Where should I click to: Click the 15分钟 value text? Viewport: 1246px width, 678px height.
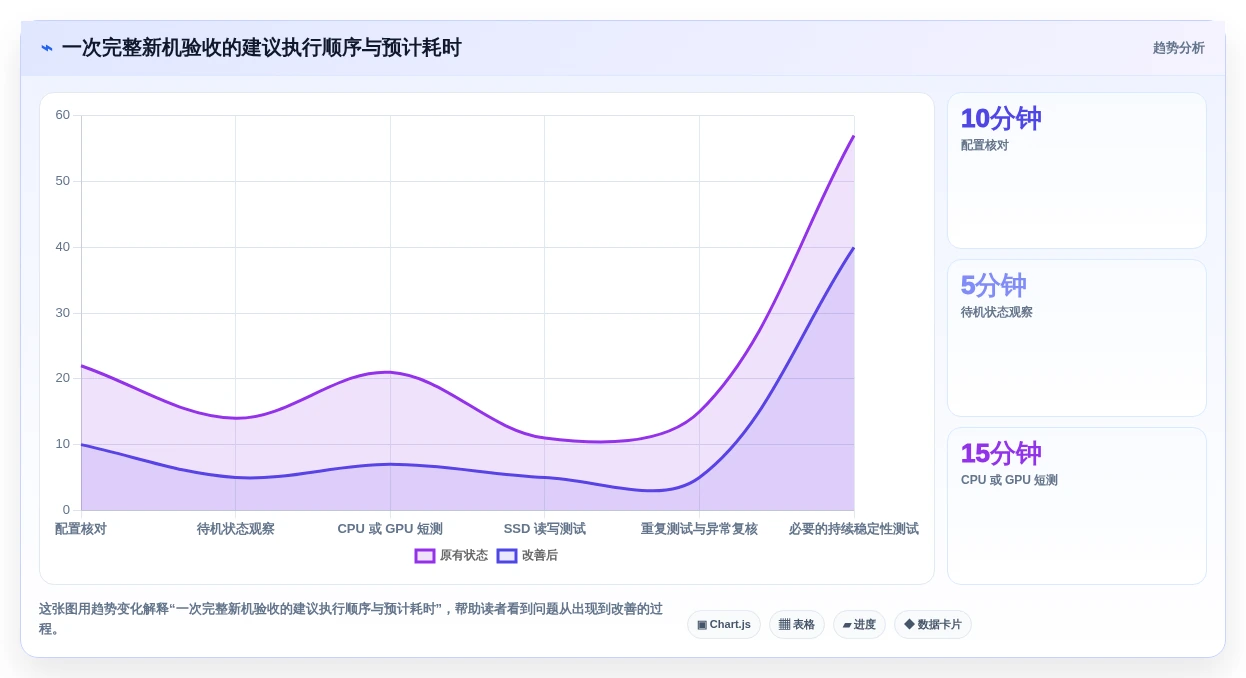(x=1001, y=454)
